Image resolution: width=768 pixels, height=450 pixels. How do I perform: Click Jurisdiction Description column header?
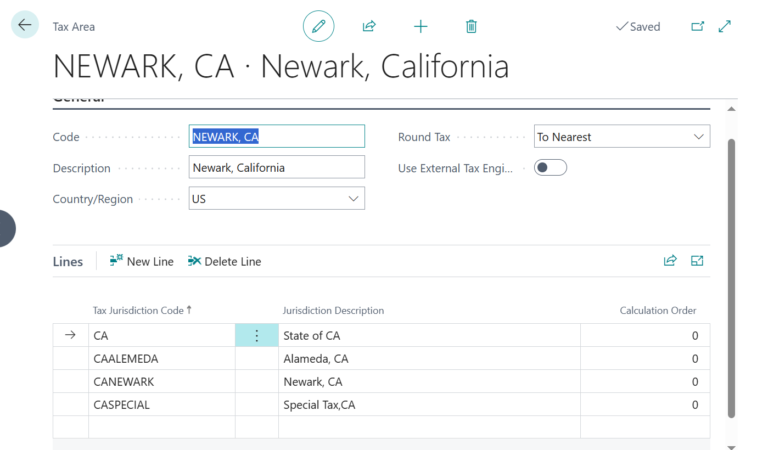(333, 310)
